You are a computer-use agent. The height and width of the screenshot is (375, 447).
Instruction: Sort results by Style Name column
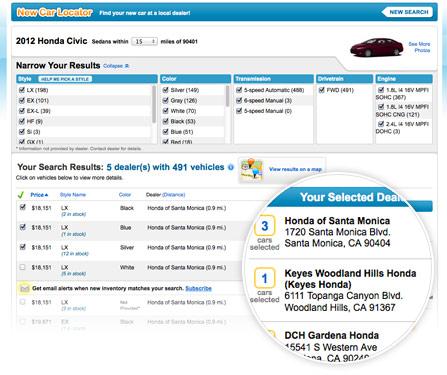(x=73, y=195)
